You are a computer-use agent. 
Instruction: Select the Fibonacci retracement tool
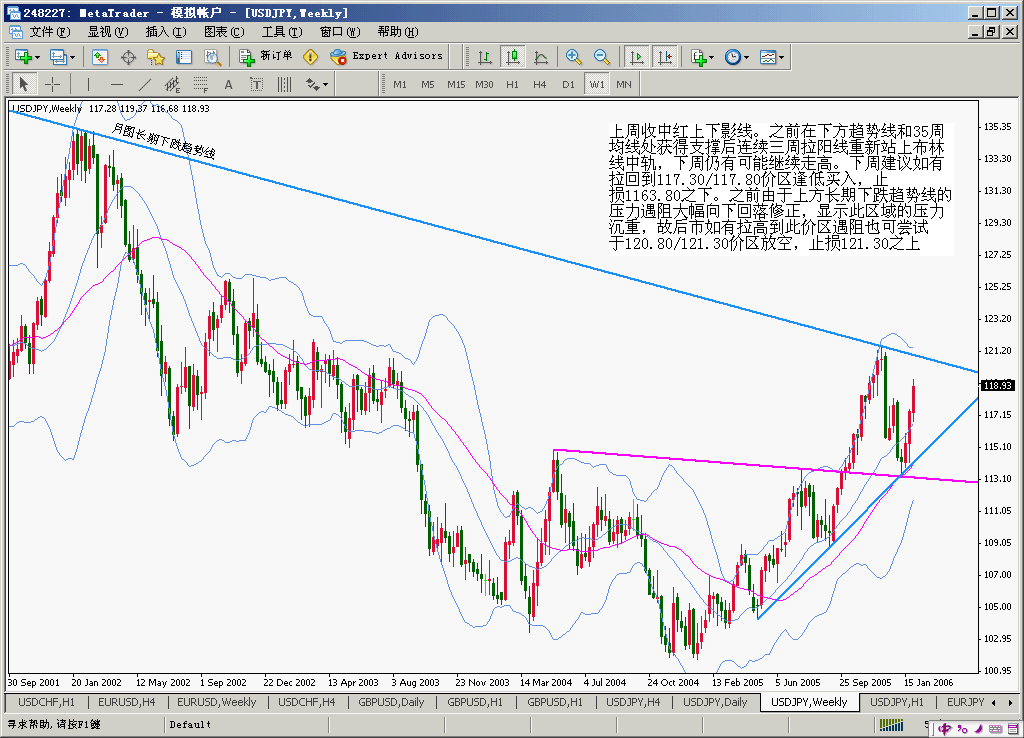coord(200,84)
